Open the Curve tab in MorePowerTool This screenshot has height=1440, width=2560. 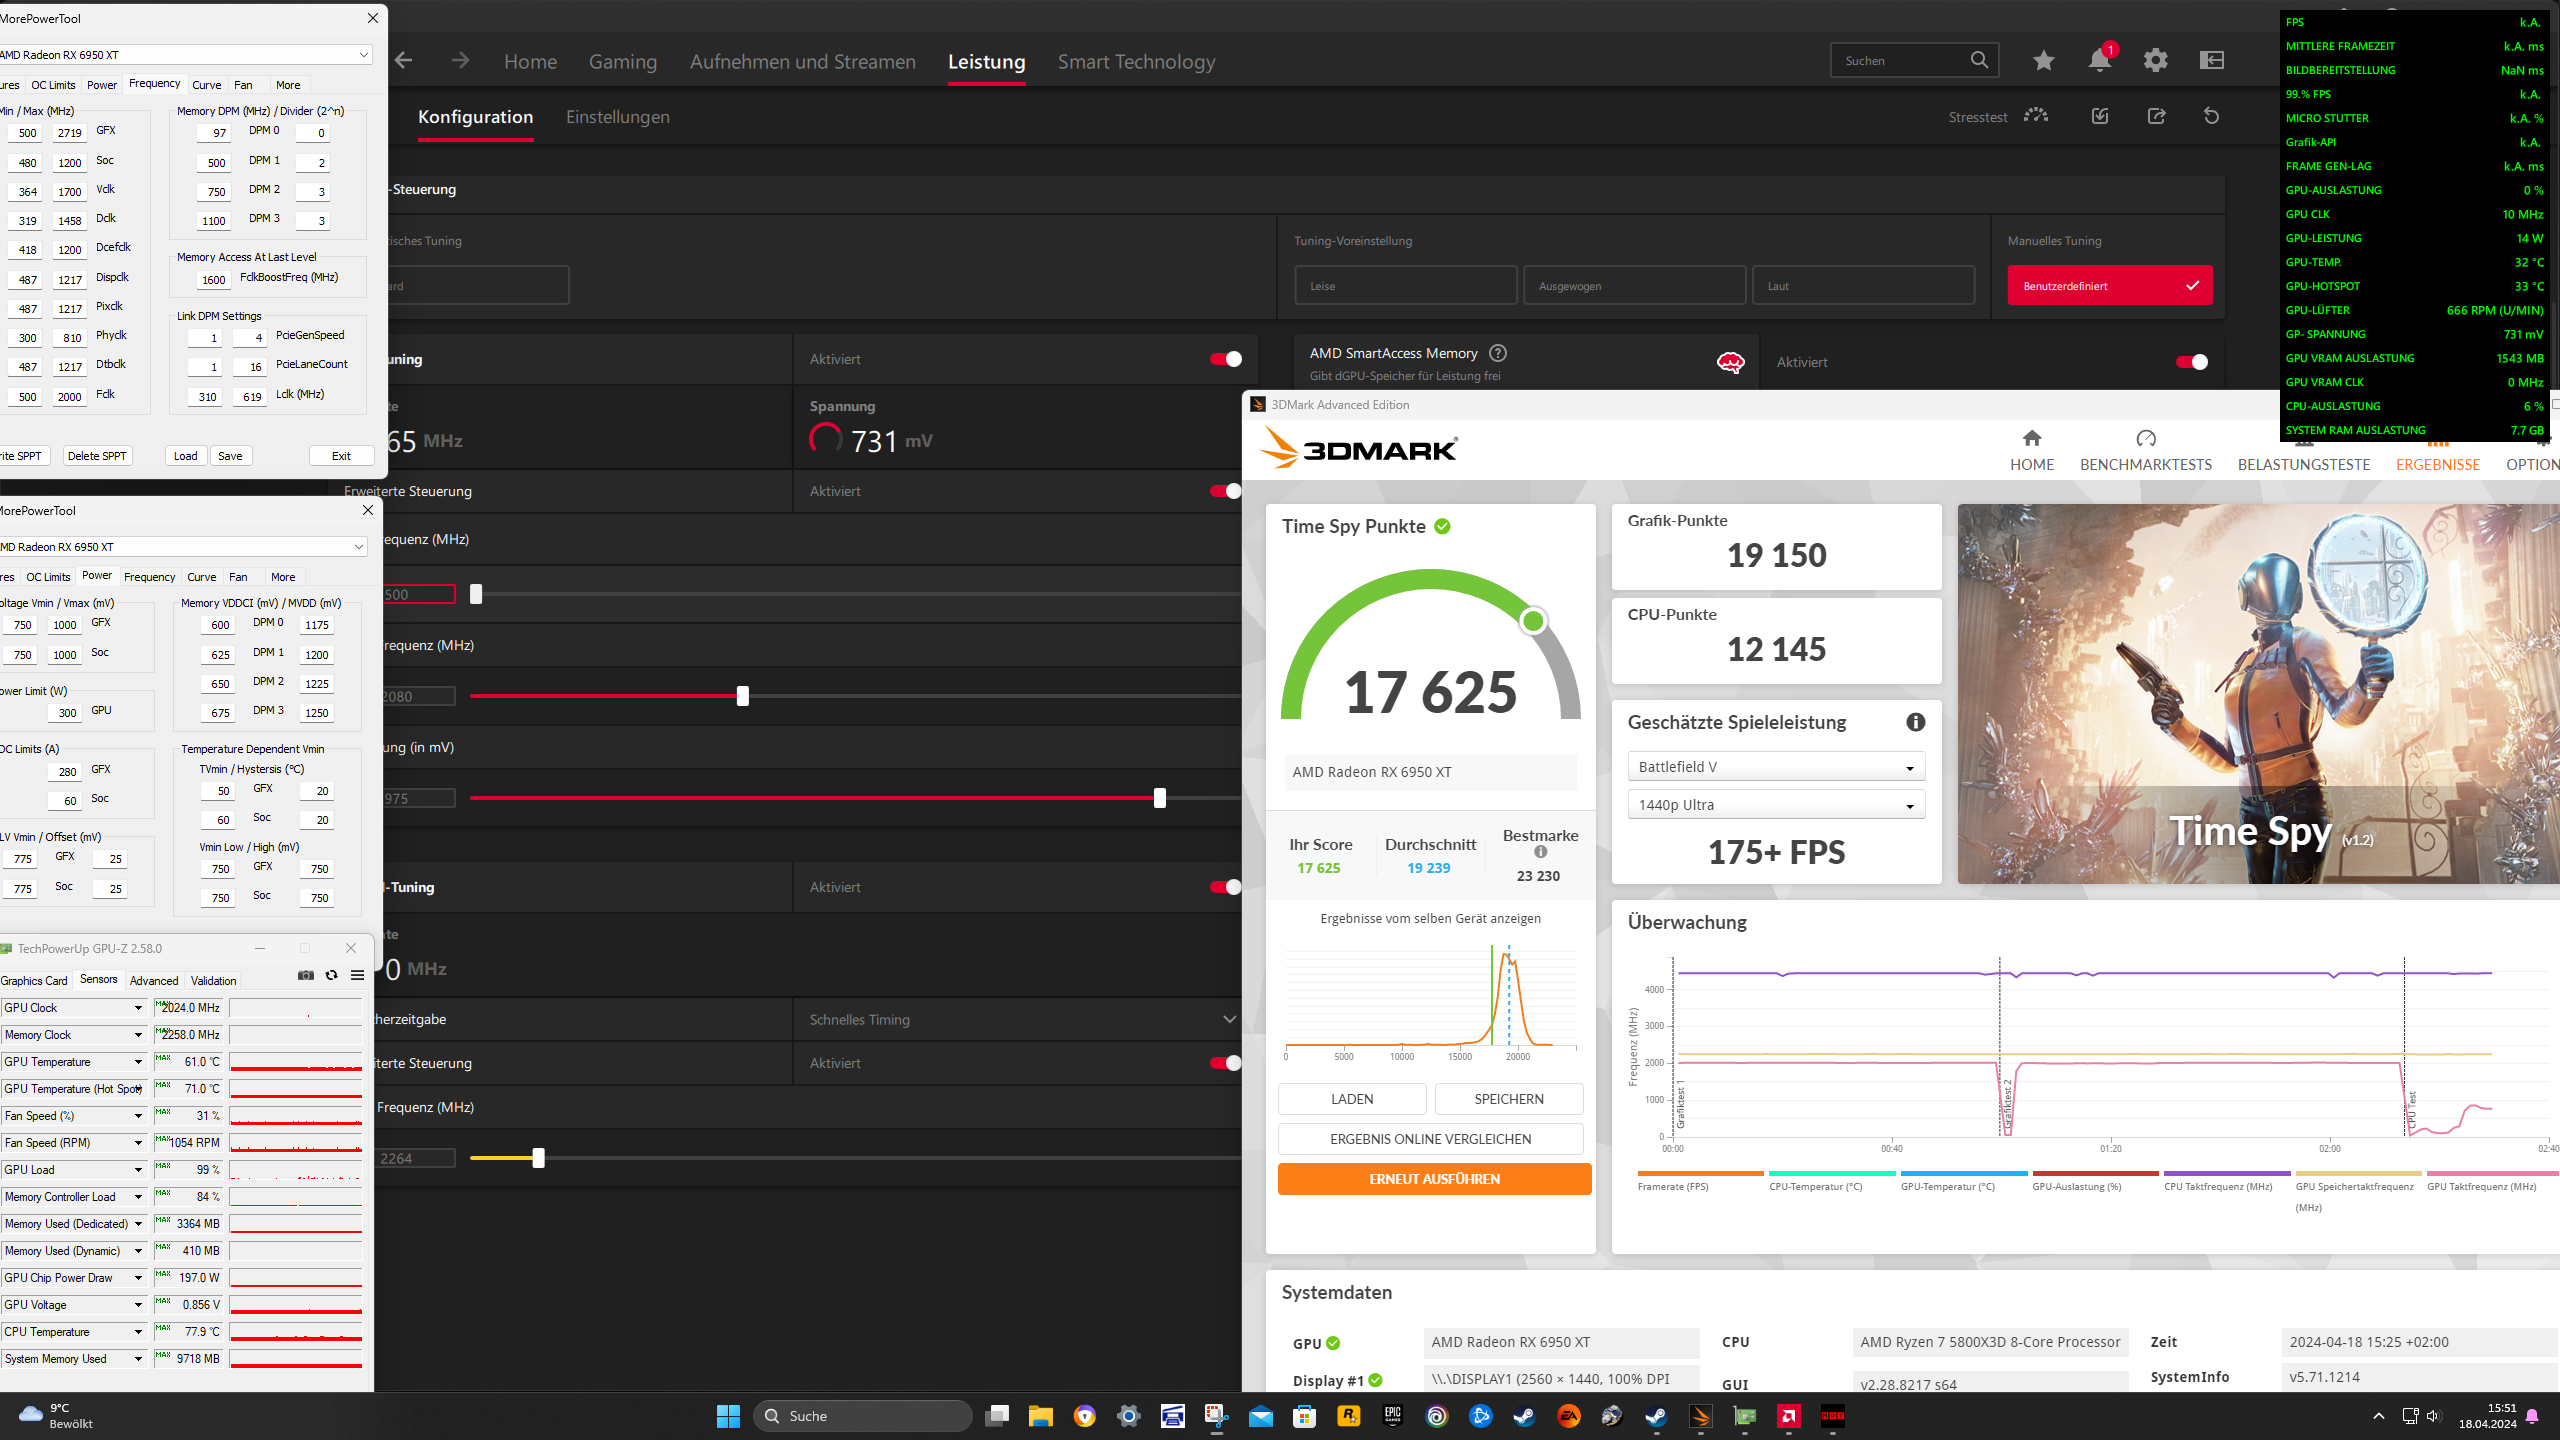[206, 85]
